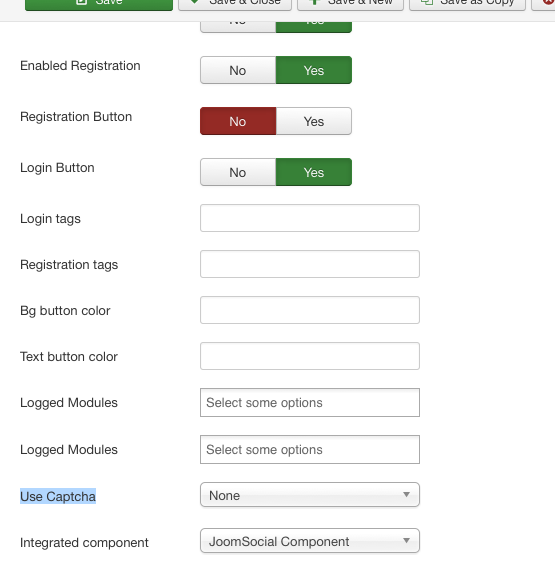Click the Save & New button
Screen dimensions: 555x579
350,4
